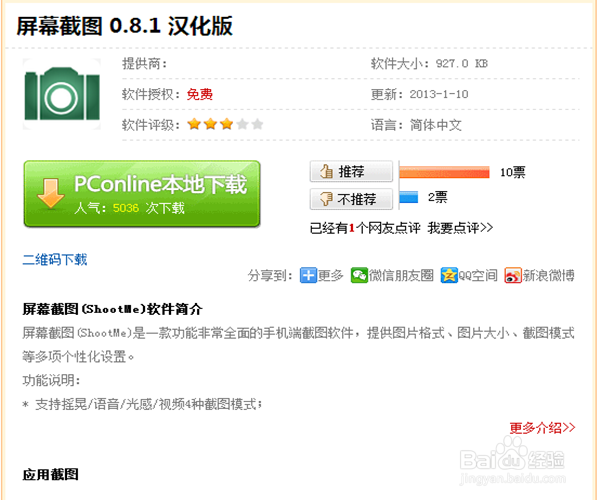Click the orange 10票 vote bar
Viewport: 600px width, 500px height.
(444, 172)
